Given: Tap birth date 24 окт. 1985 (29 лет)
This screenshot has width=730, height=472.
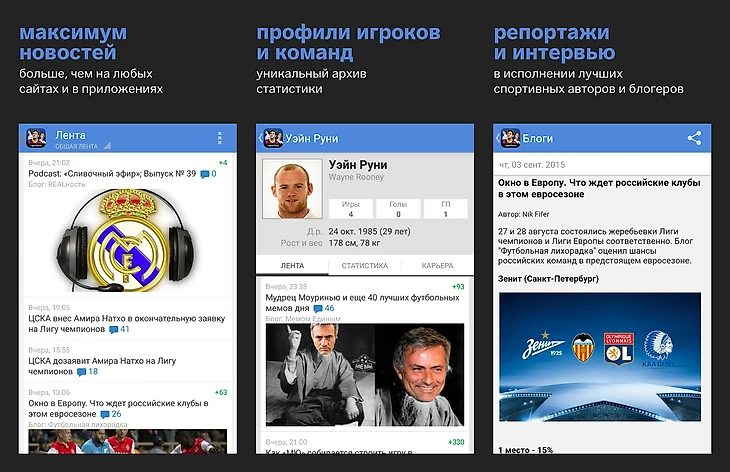Looking at the screenshot, I should click(x=370, y=231).
